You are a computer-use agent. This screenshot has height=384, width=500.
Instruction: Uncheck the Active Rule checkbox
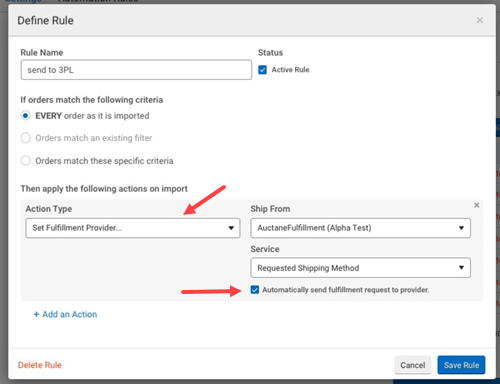pyautogui.click(x=262, y=70)
